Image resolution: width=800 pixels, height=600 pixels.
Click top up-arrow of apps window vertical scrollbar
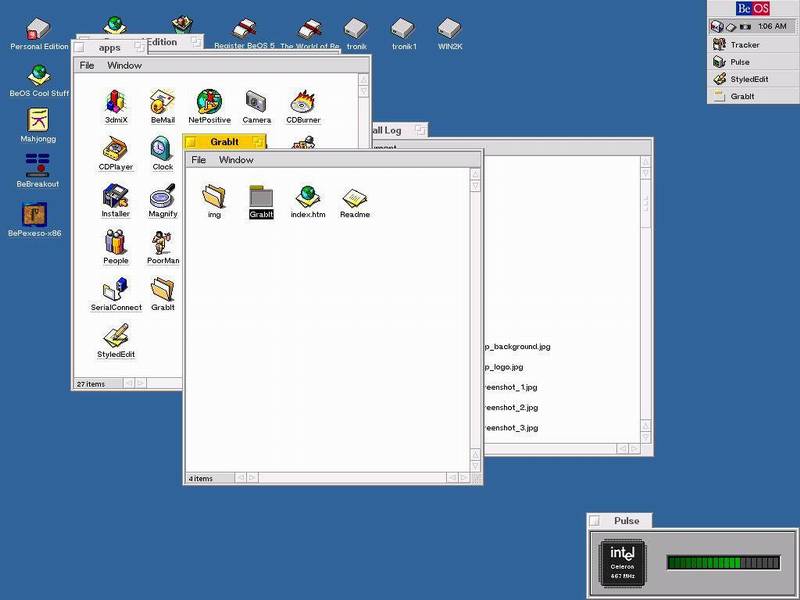(363, 80)
